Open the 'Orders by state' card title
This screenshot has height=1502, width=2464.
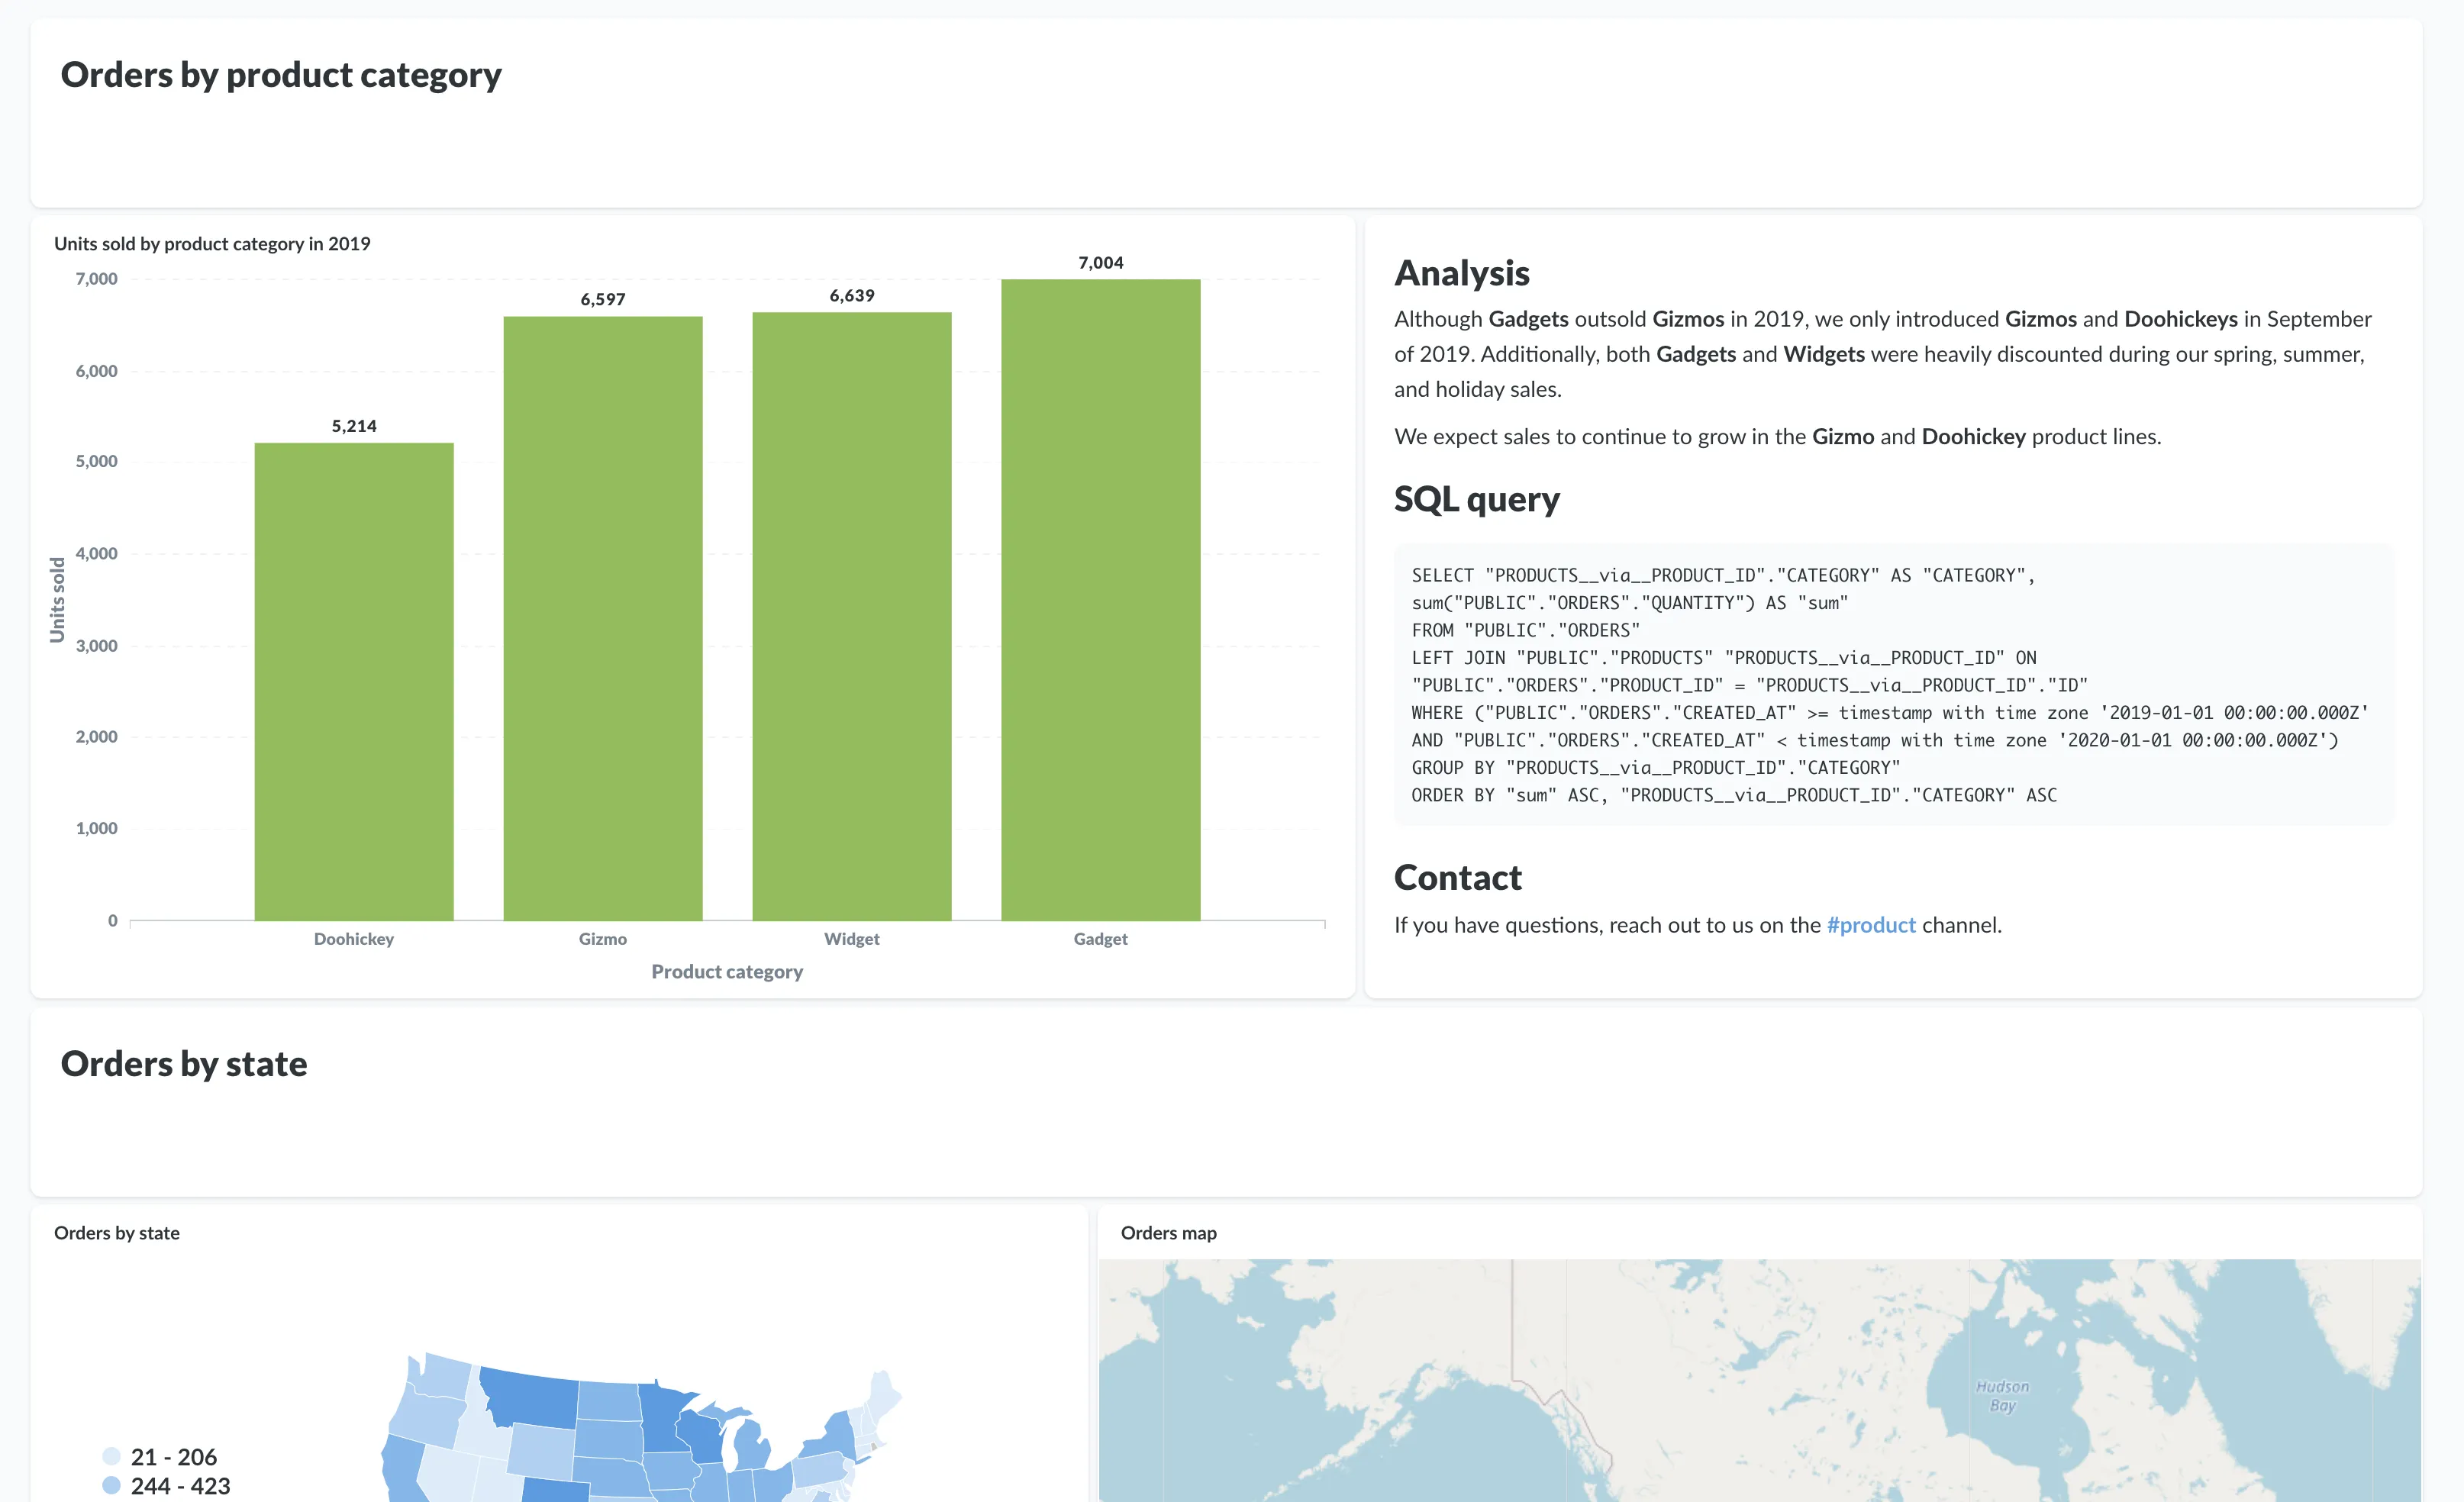click(117, 1233)
